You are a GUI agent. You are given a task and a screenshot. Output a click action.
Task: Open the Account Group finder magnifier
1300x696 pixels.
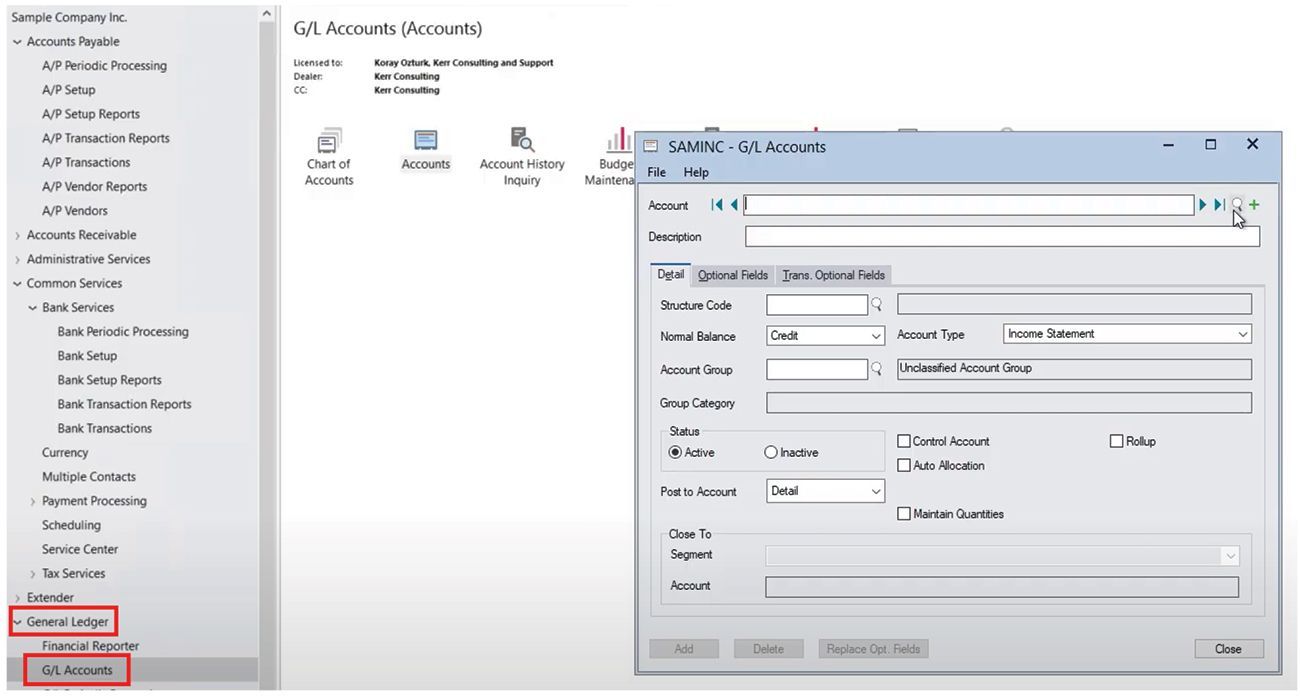pos(877,369)
